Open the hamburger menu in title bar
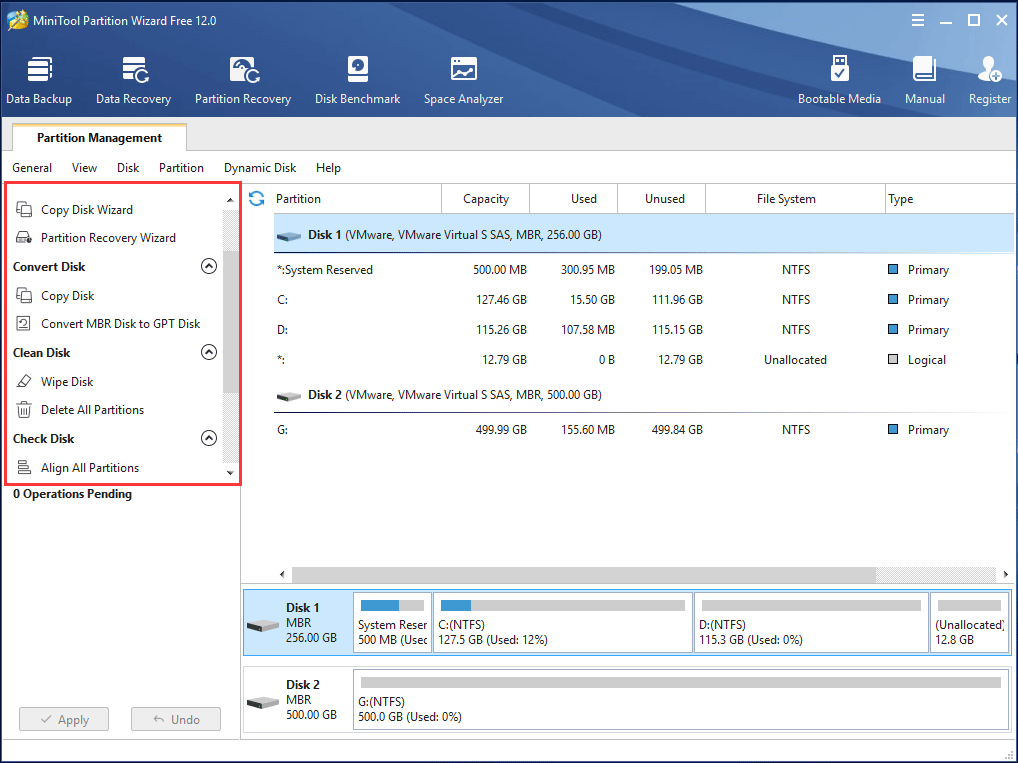 (917, 20)
